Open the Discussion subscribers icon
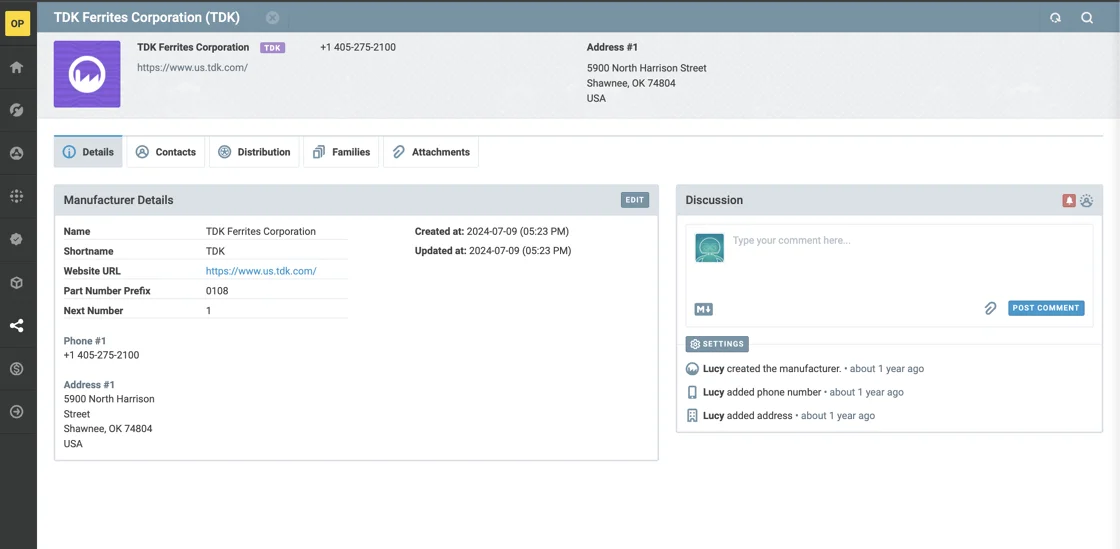Viewport: 1120px width, 549px height. click(1087, 201)
